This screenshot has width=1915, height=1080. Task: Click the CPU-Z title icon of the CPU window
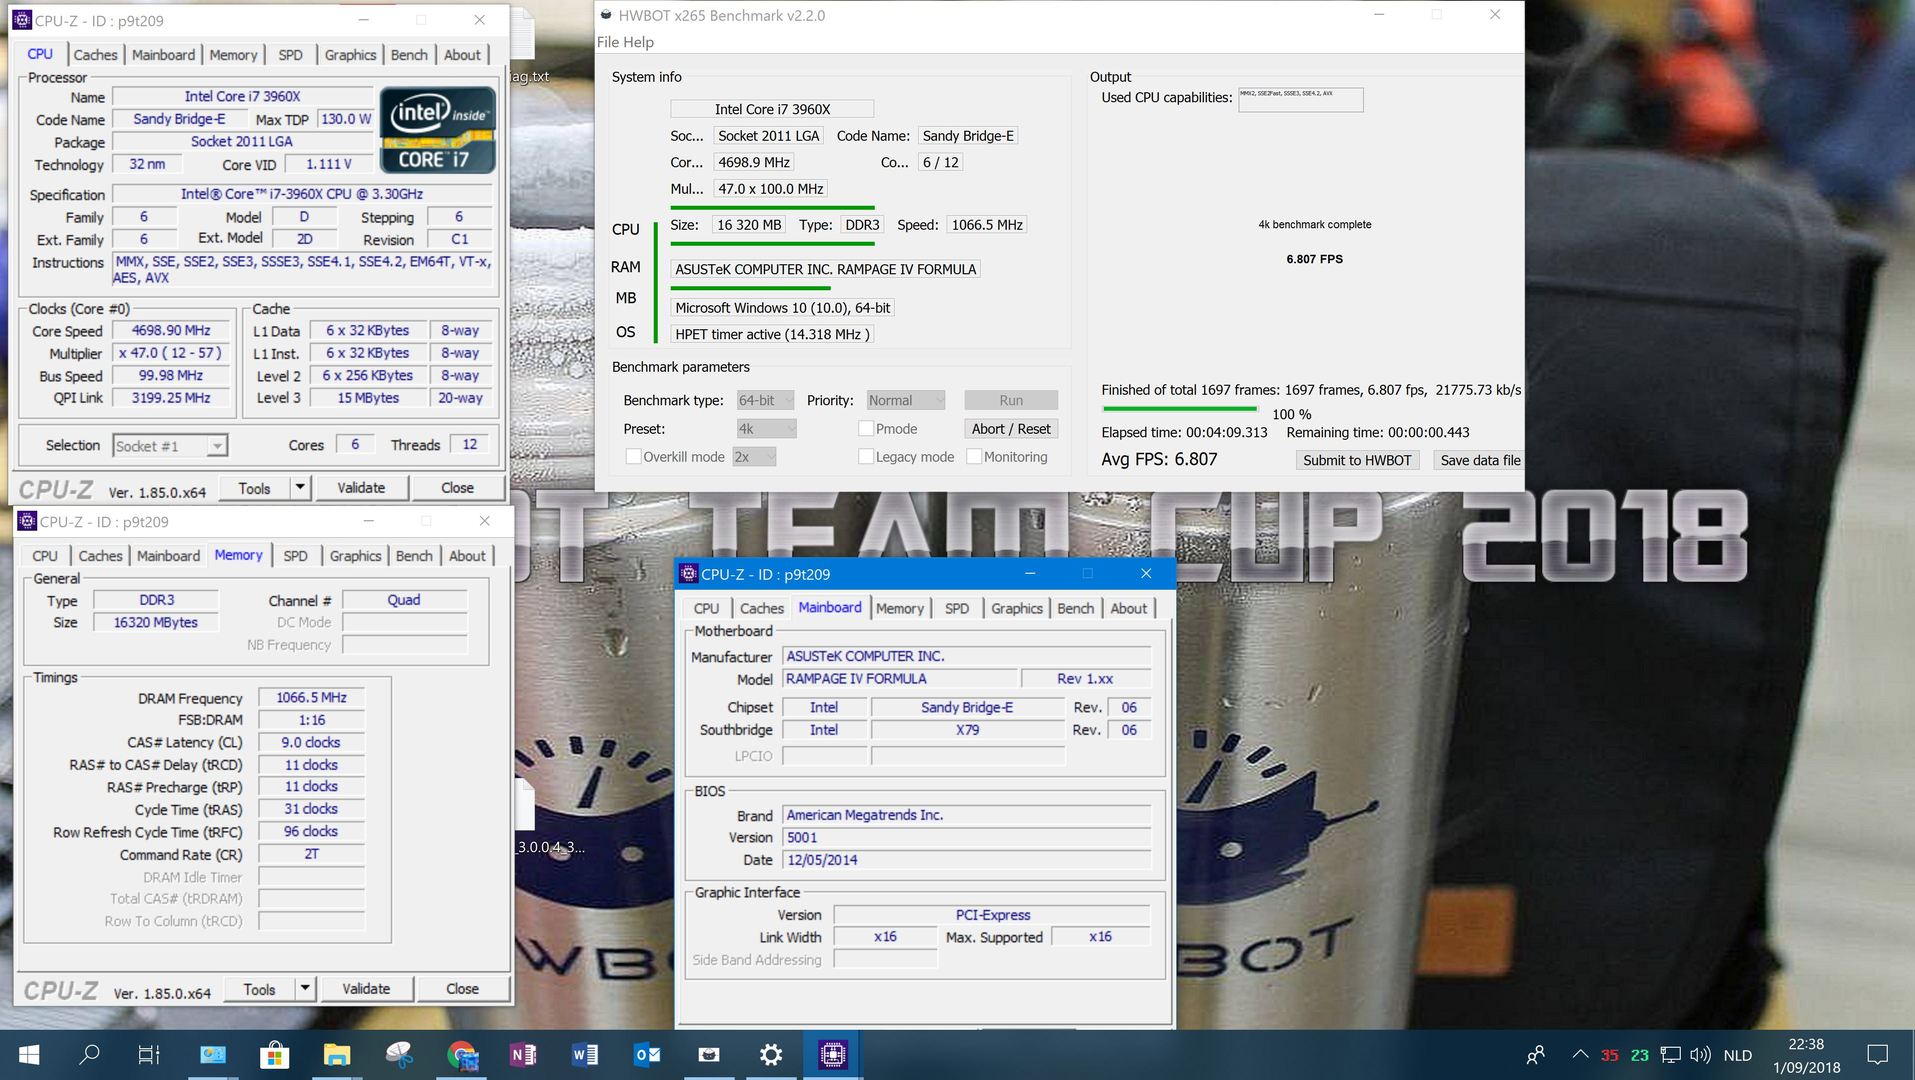point(21,20)
